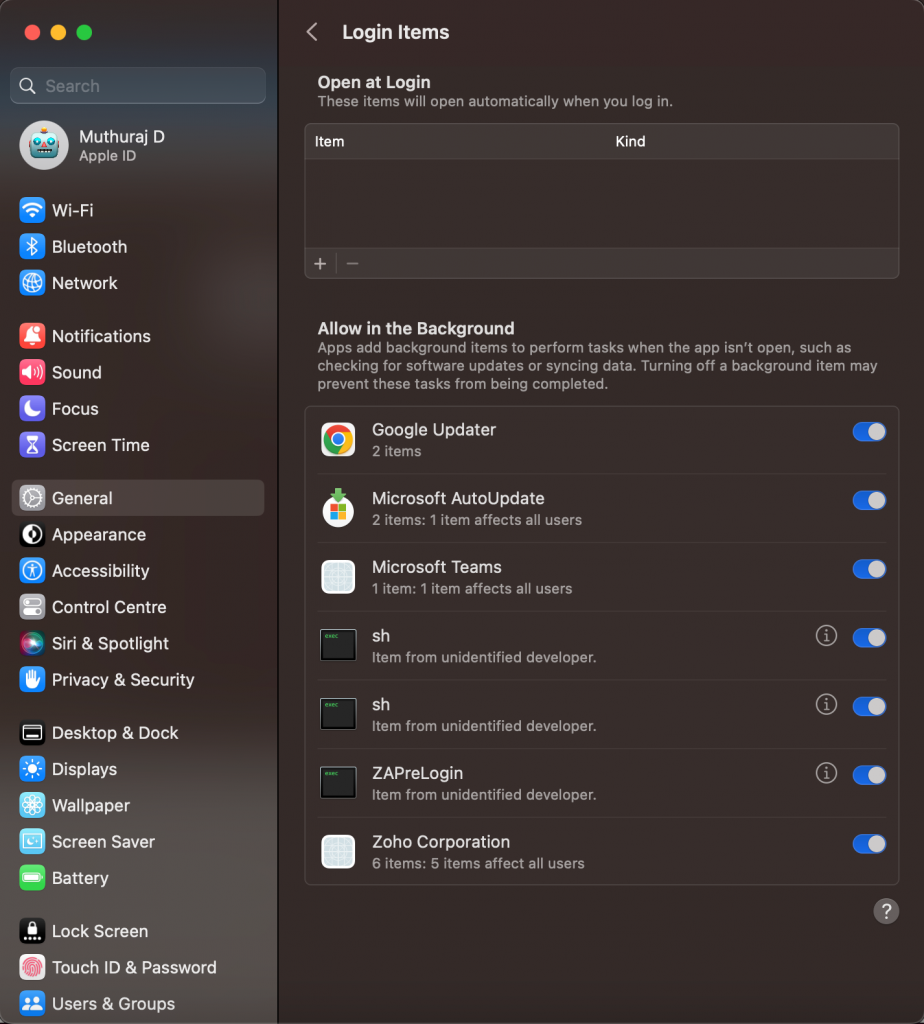Open Privacy & Security label in sidebar

click(x=123, y=680)
